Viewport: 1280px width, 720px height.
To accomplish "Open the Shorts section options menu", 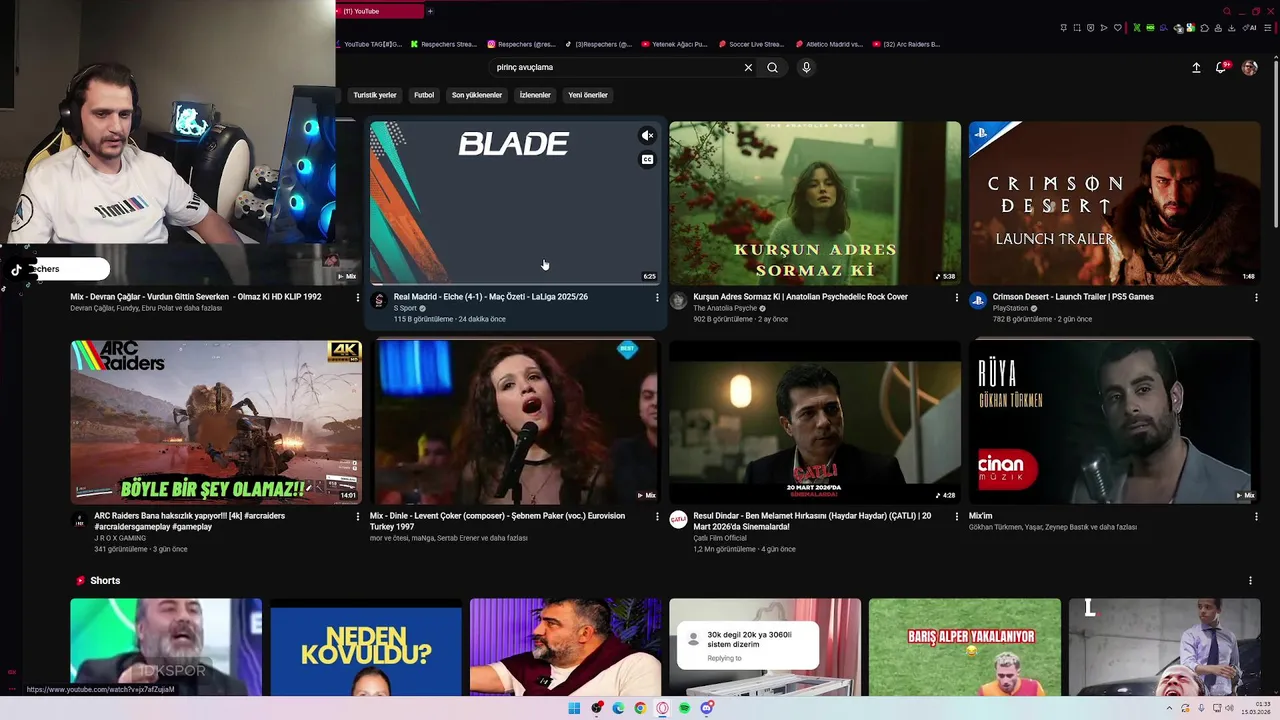I will (1250, 580).
